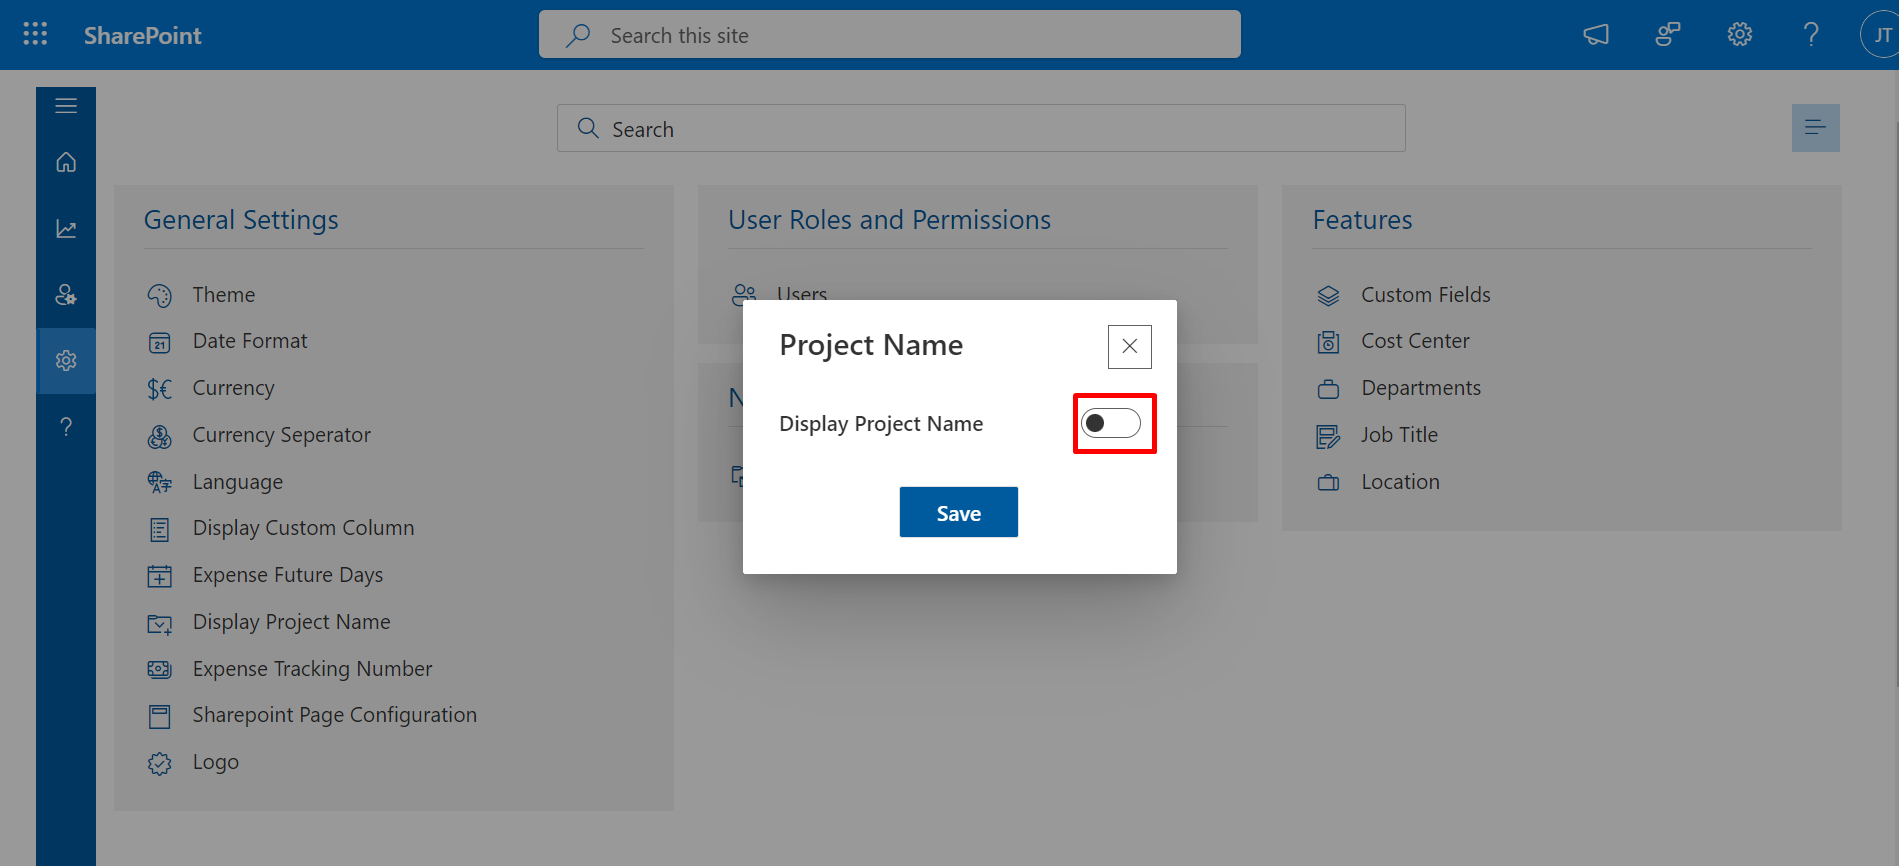Open the Users link
Screen dimensions: 1899x866
tap(802, 293)
